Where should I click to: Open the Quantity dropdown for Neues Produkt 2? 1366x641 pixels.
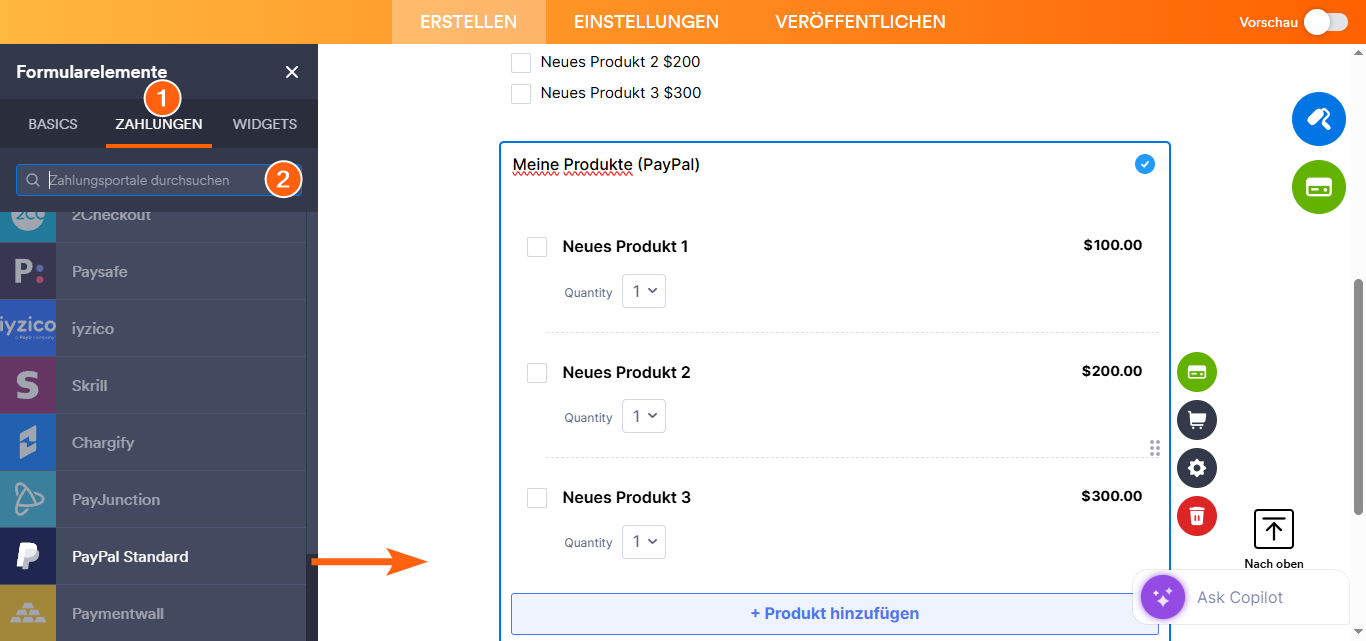click(x=643, y=415)
